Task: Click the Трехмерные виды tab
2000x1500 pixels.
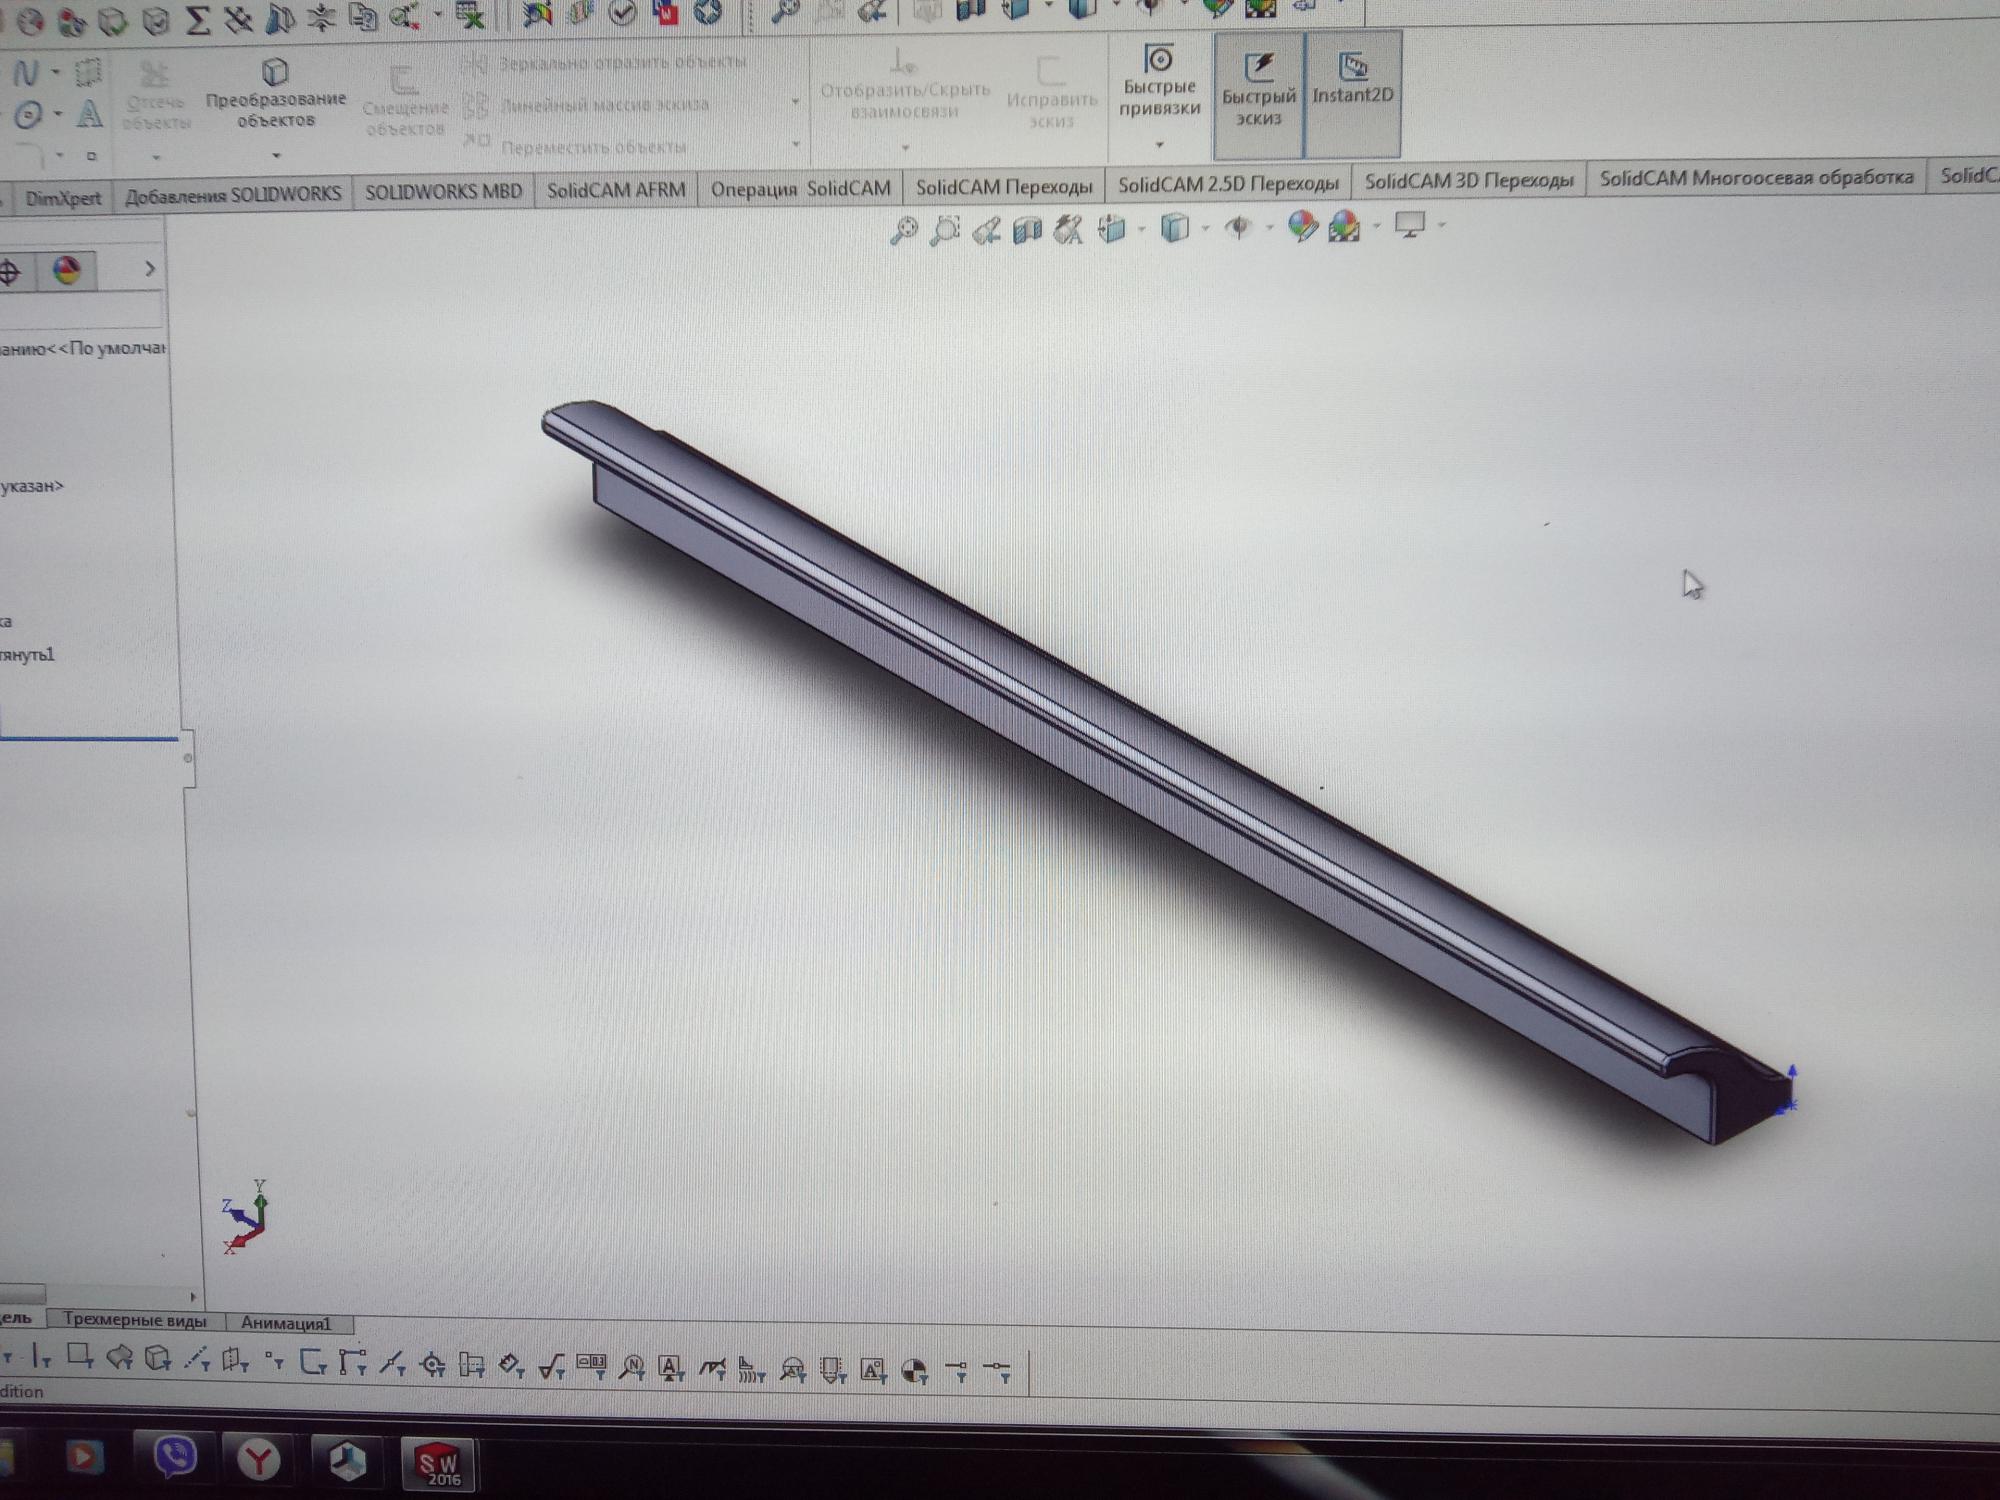Action: [135, 1320]
